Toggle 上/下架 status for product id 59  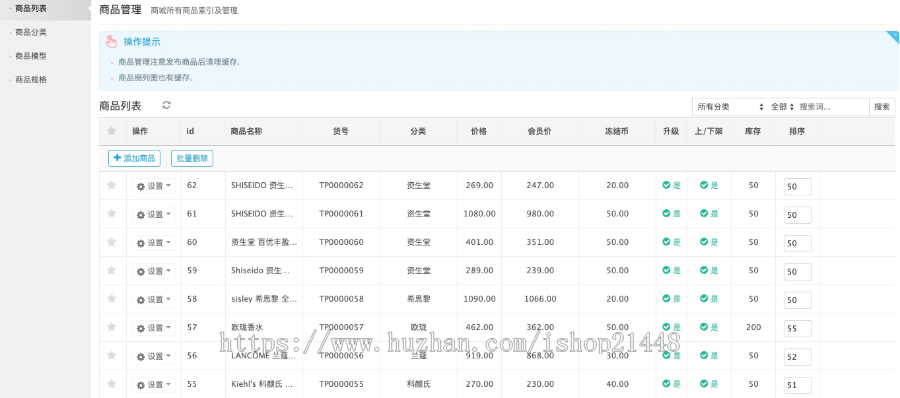(709, 271)
